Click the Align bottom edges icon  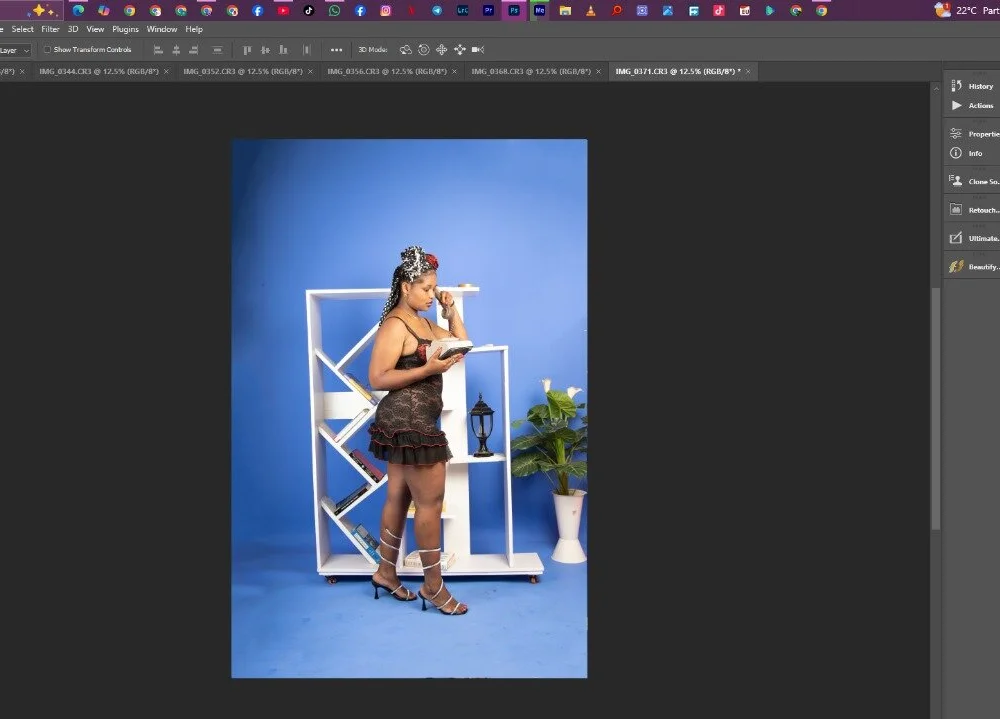[283, 50]
